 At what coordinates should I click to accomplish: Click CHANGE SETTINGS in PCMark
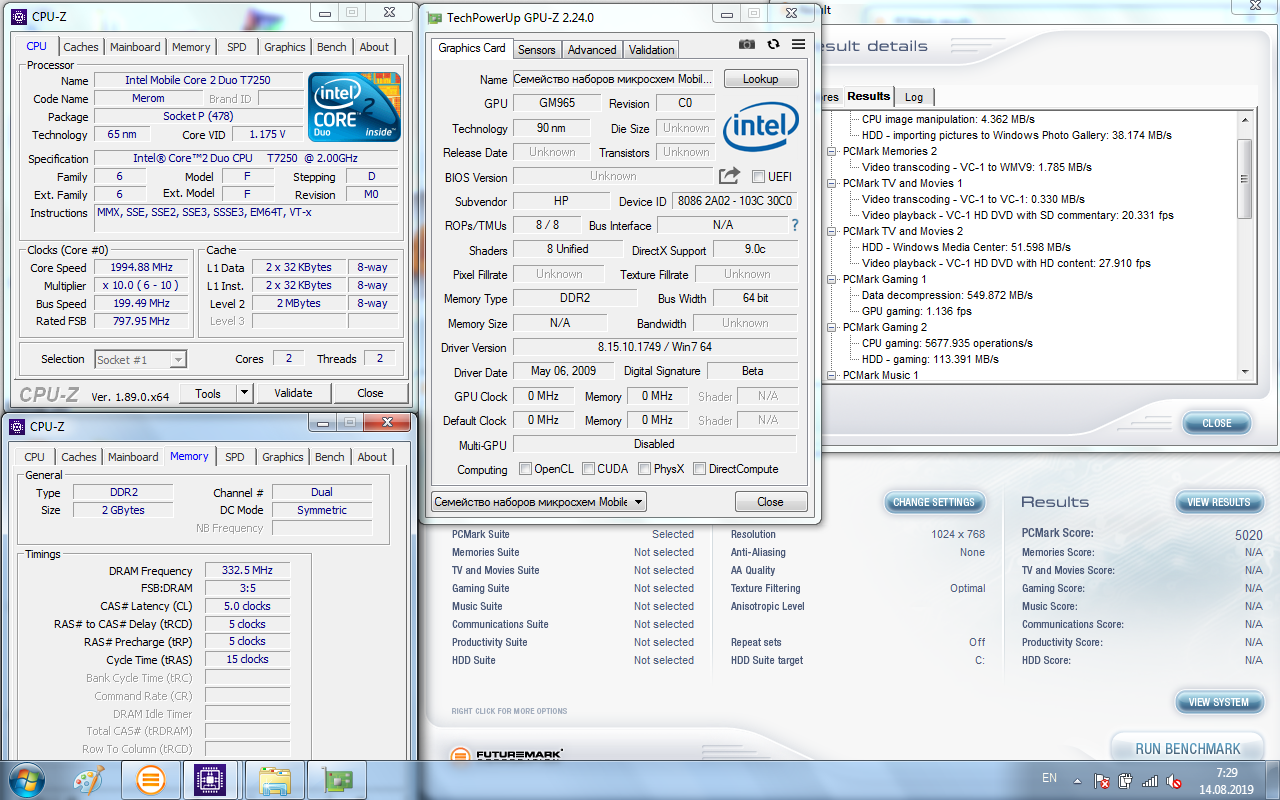pos(934,502)
